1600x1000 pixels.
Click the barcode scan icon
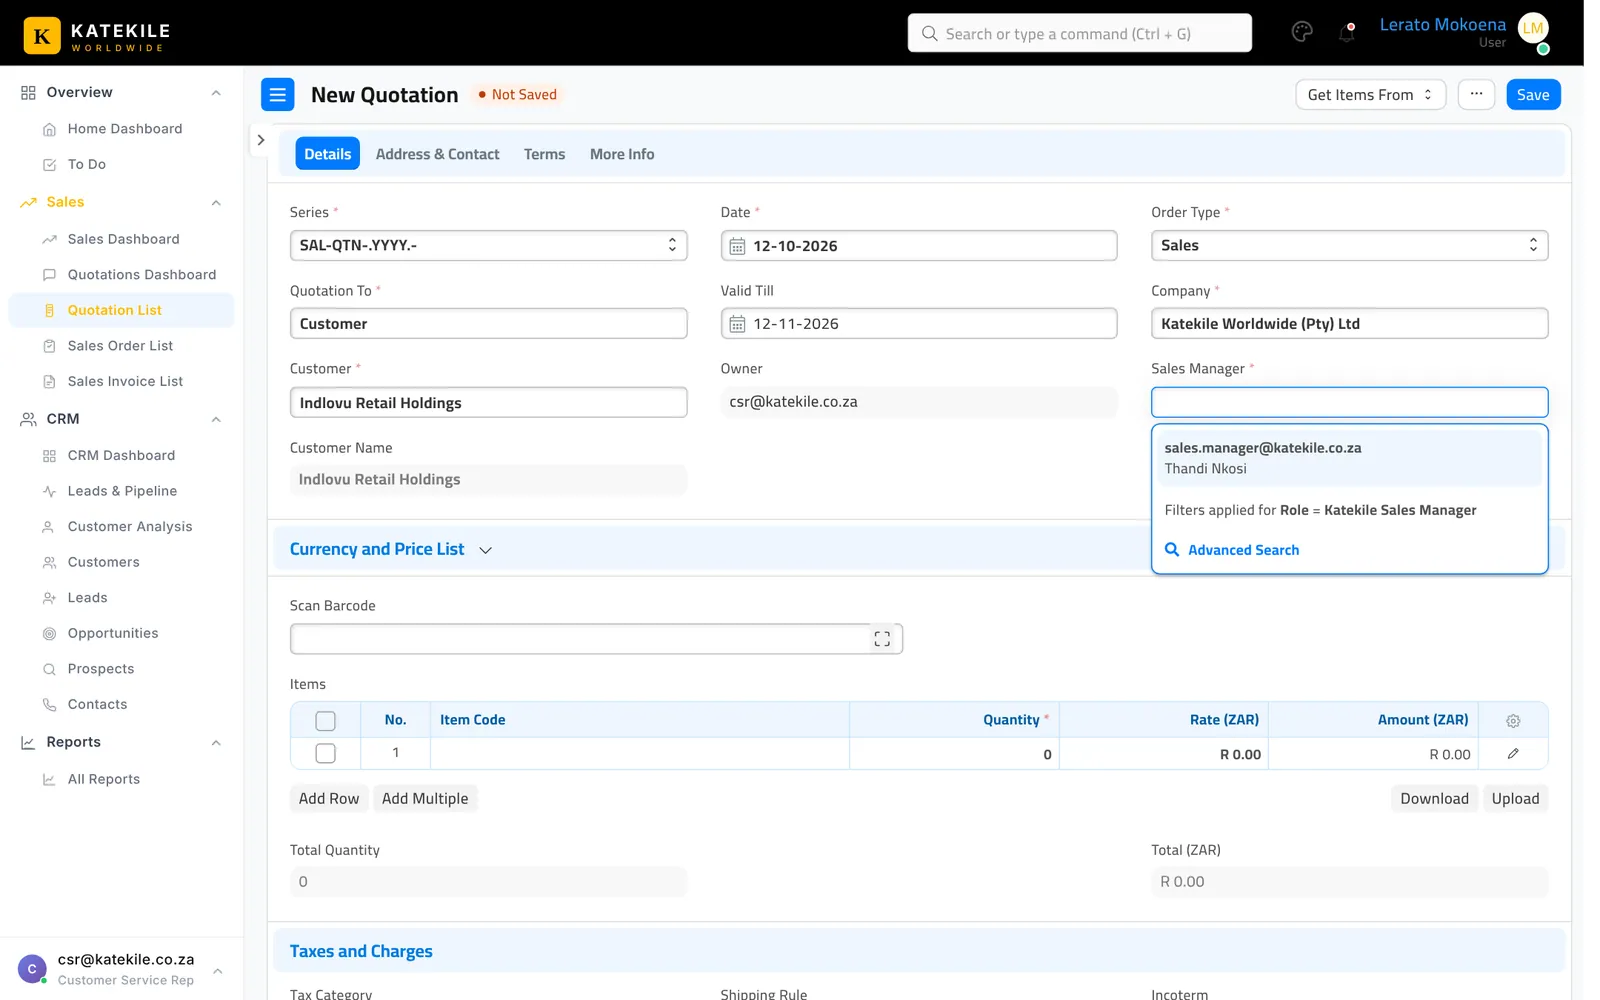[x=882, y=639]
